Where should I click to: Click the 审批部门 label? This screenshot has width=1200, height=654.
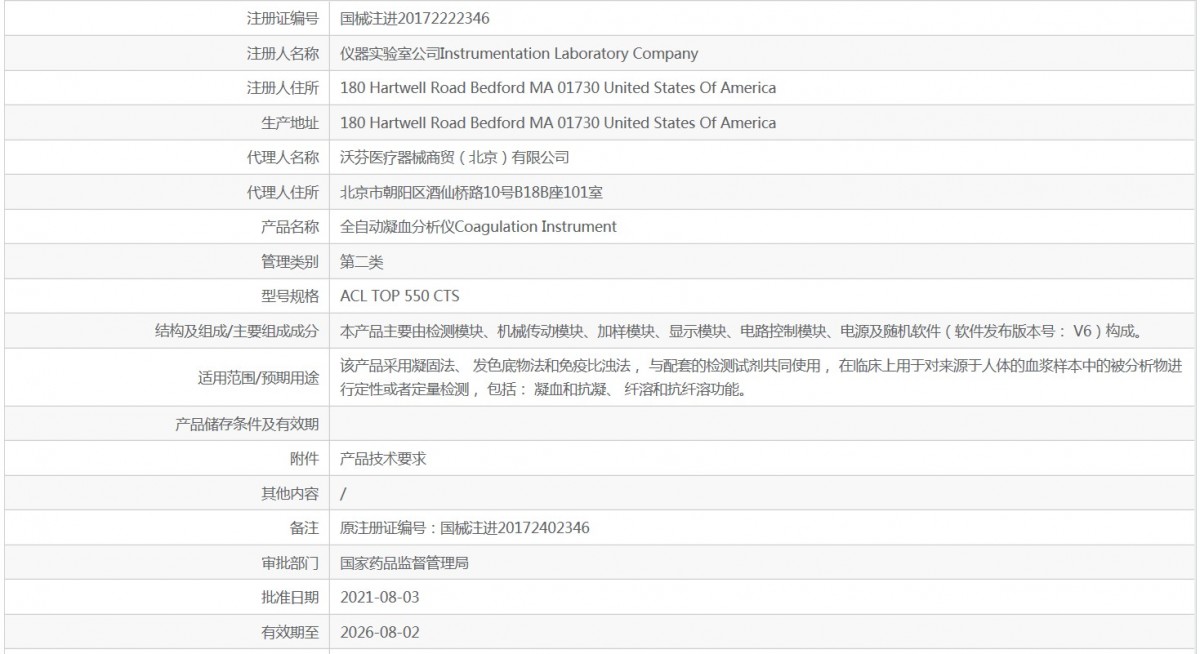(x=290, y=563)
